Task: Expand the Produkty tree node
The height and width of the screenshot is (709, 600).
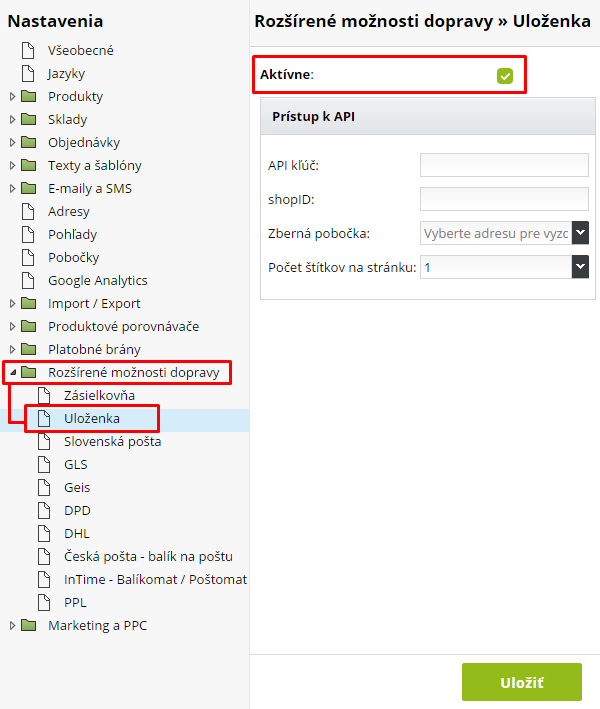Action: [x=13, y=96]
